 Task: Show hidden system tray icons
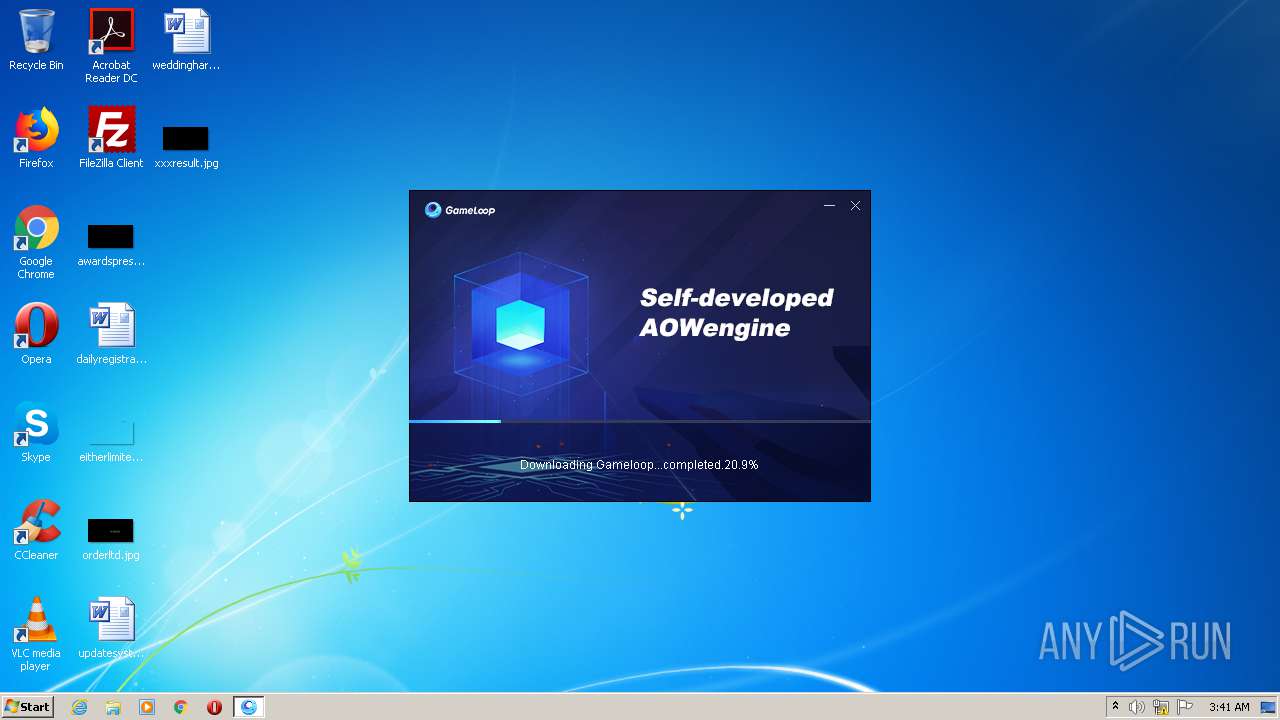[1115, 707]
